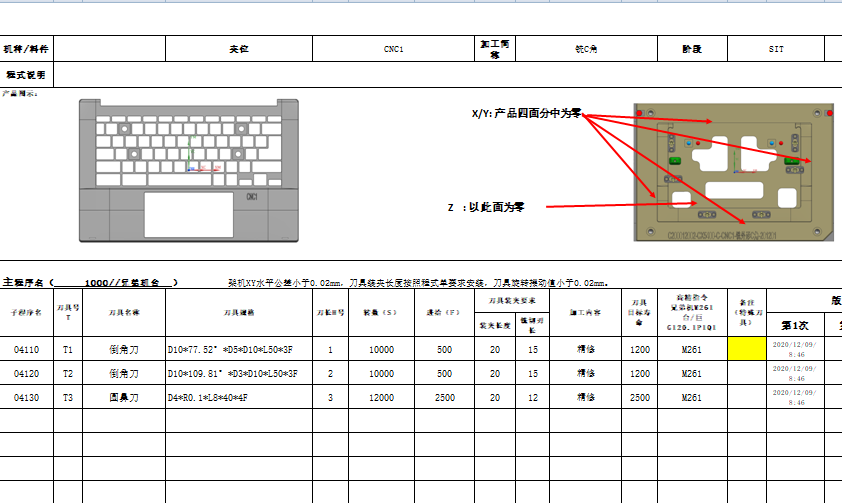Click the spindle speed 12000 cell
This screenshot has width=842, height=503.
[381, 397]
